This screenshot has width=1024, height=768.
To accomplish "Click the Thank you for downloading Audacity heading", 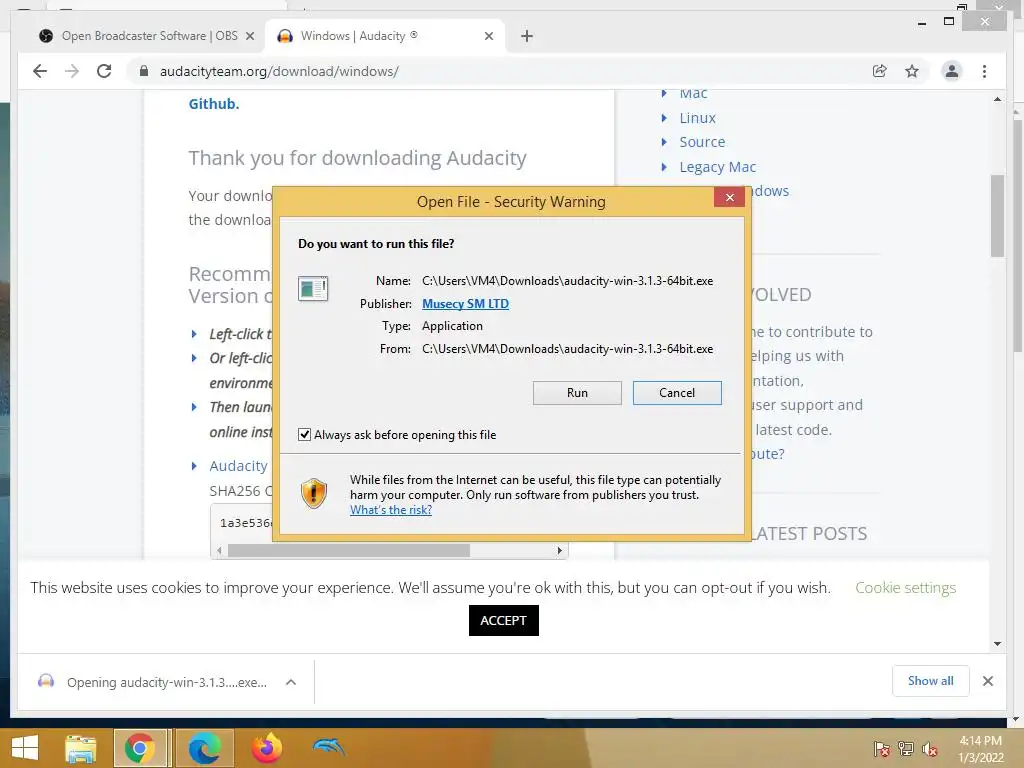I will tap(357, 158).
